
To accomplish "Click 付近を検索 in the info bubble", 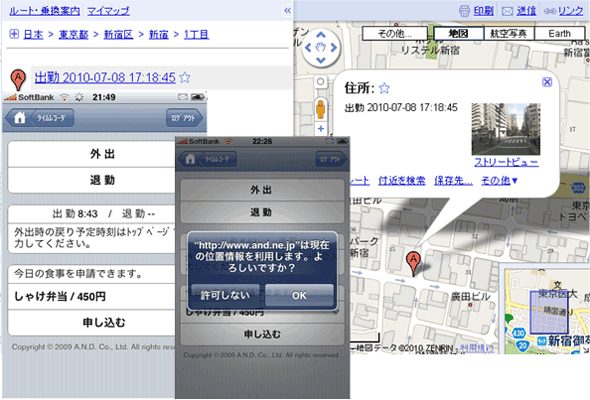I will (401, 181).
